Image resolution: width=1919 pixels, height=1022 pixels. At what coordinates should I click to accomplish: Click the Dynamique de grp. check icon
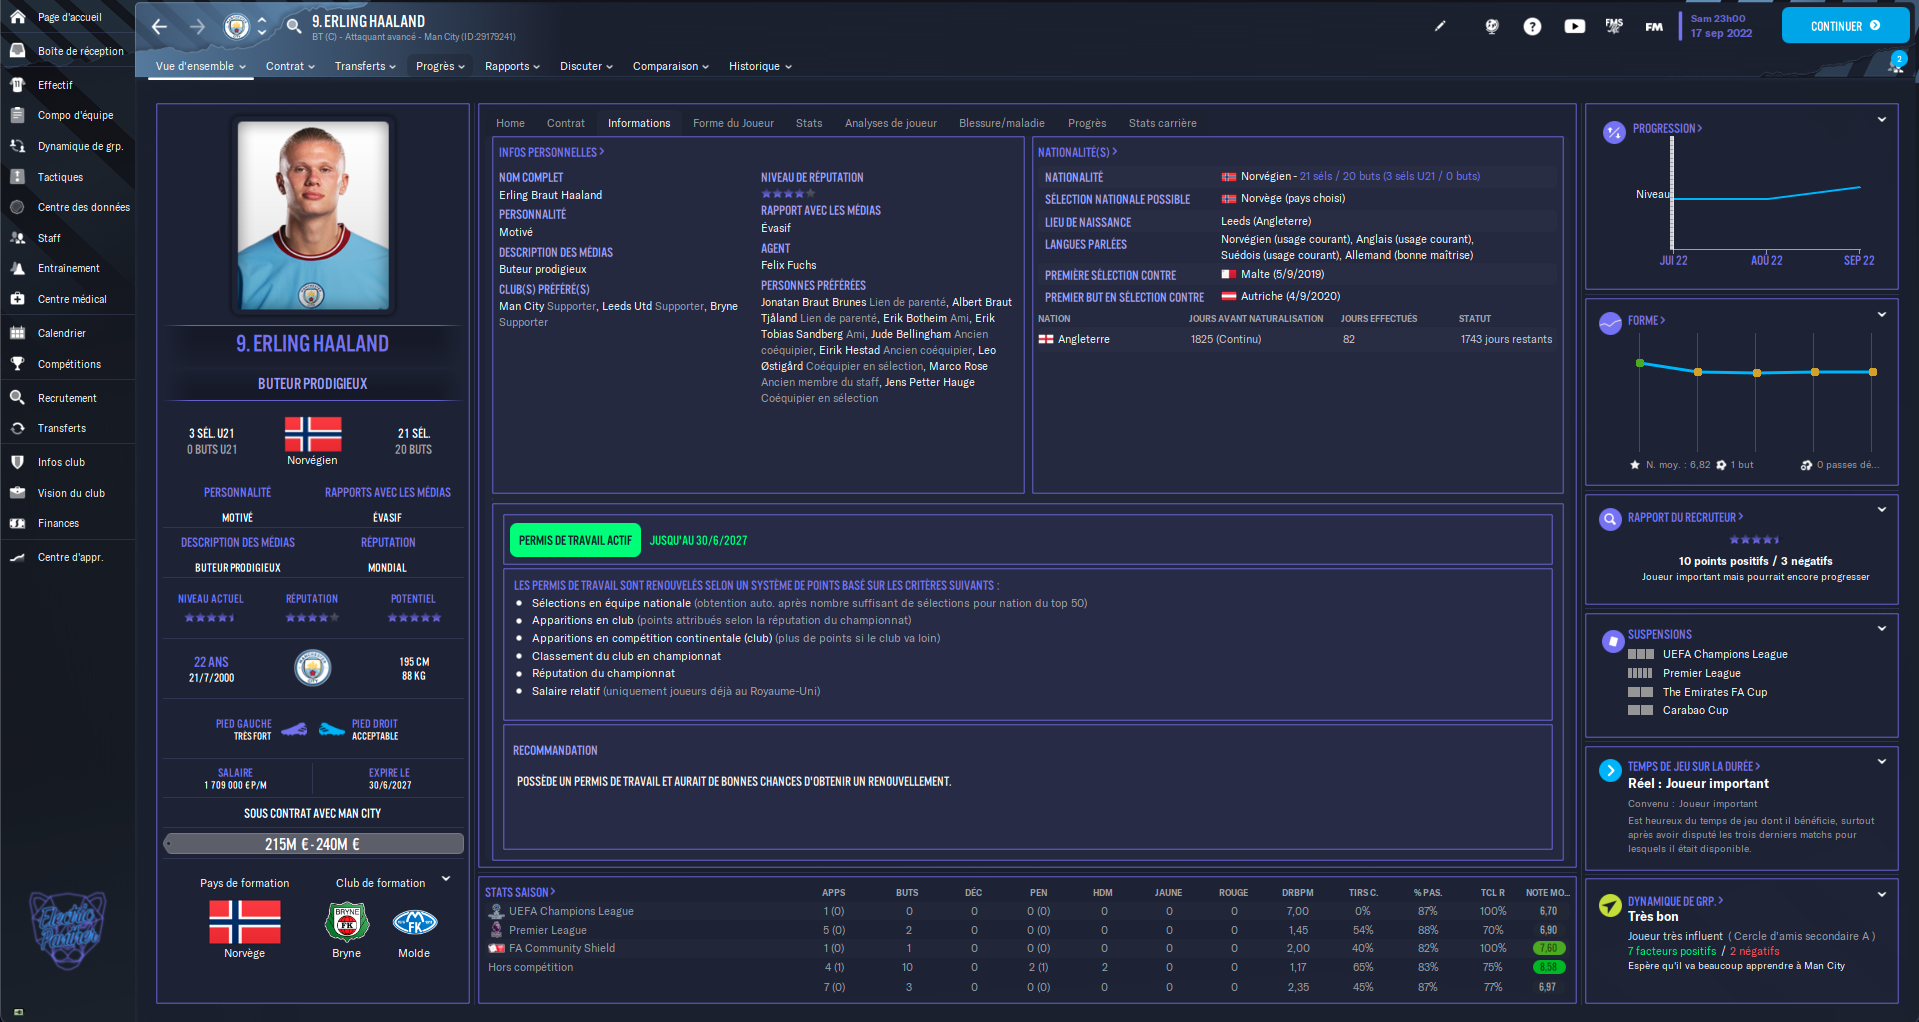tap(1610, 905)
